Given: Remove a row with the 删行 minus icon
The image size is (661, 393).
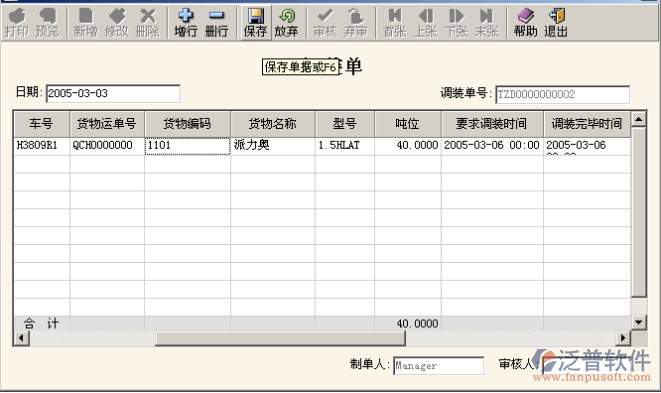Looking at the screenshot, I should point(216,23).
